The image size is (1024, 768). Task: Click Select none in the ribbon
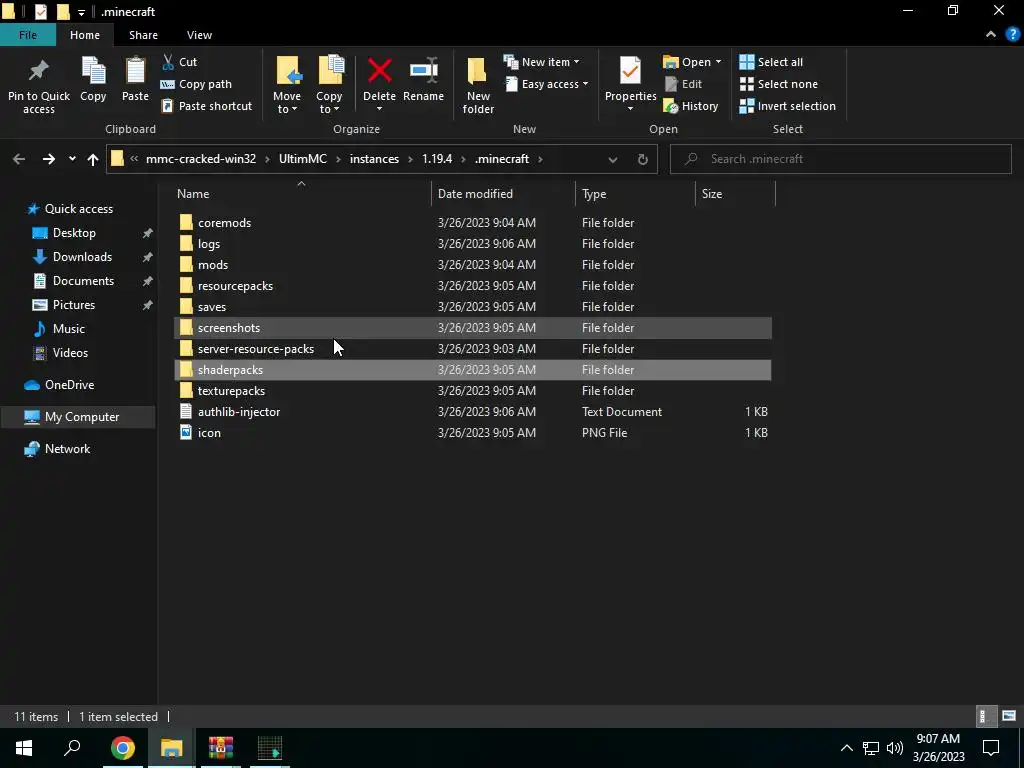(x=778, y=84)
